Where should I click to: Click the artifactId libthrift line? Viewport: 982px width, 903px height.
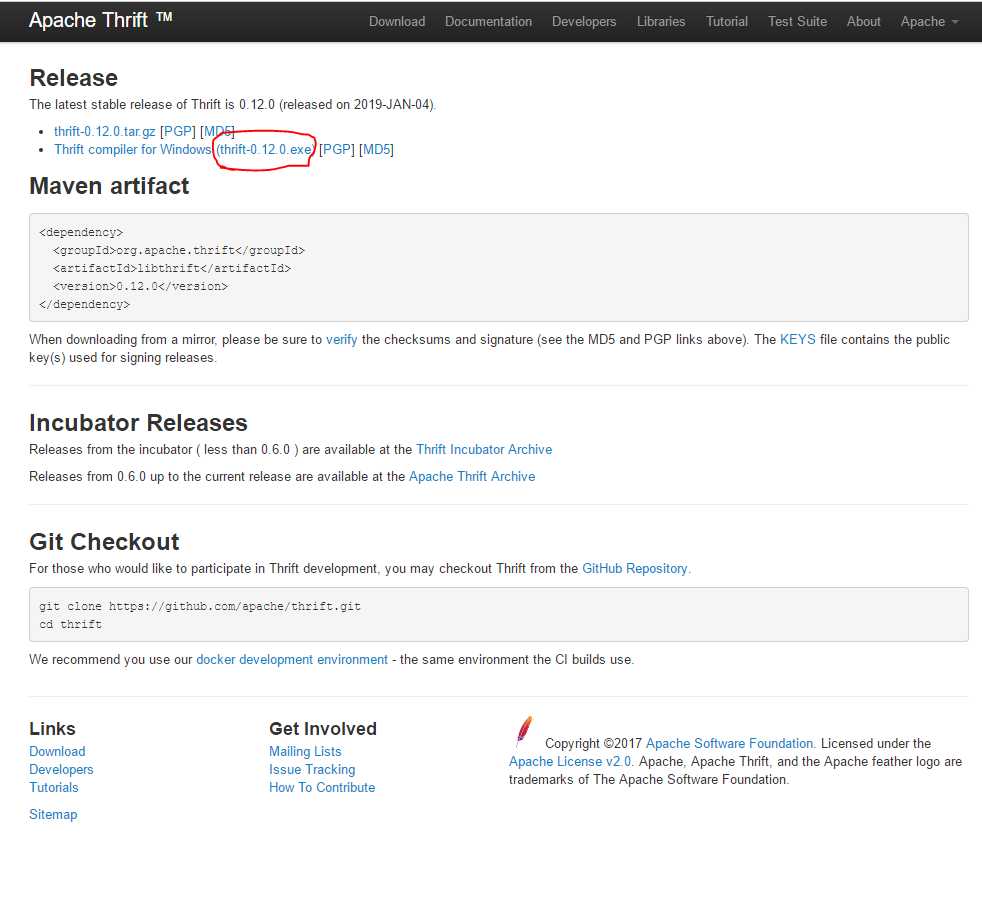click(172, 268)
